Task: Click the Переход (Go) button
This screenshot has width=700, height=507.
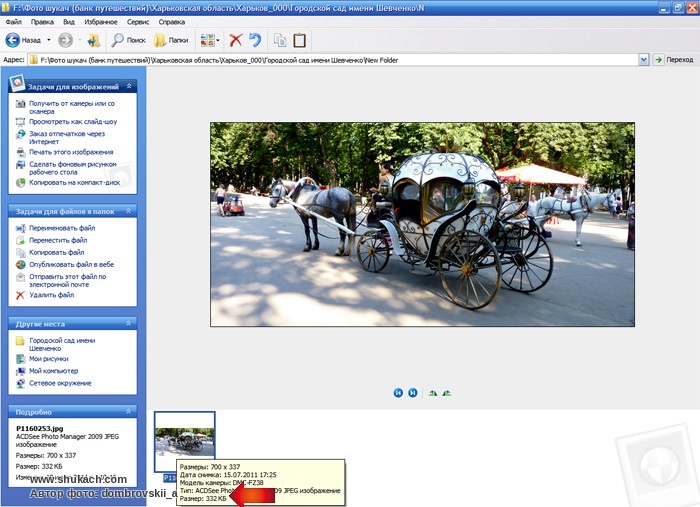Action: (x=674, y=60)
